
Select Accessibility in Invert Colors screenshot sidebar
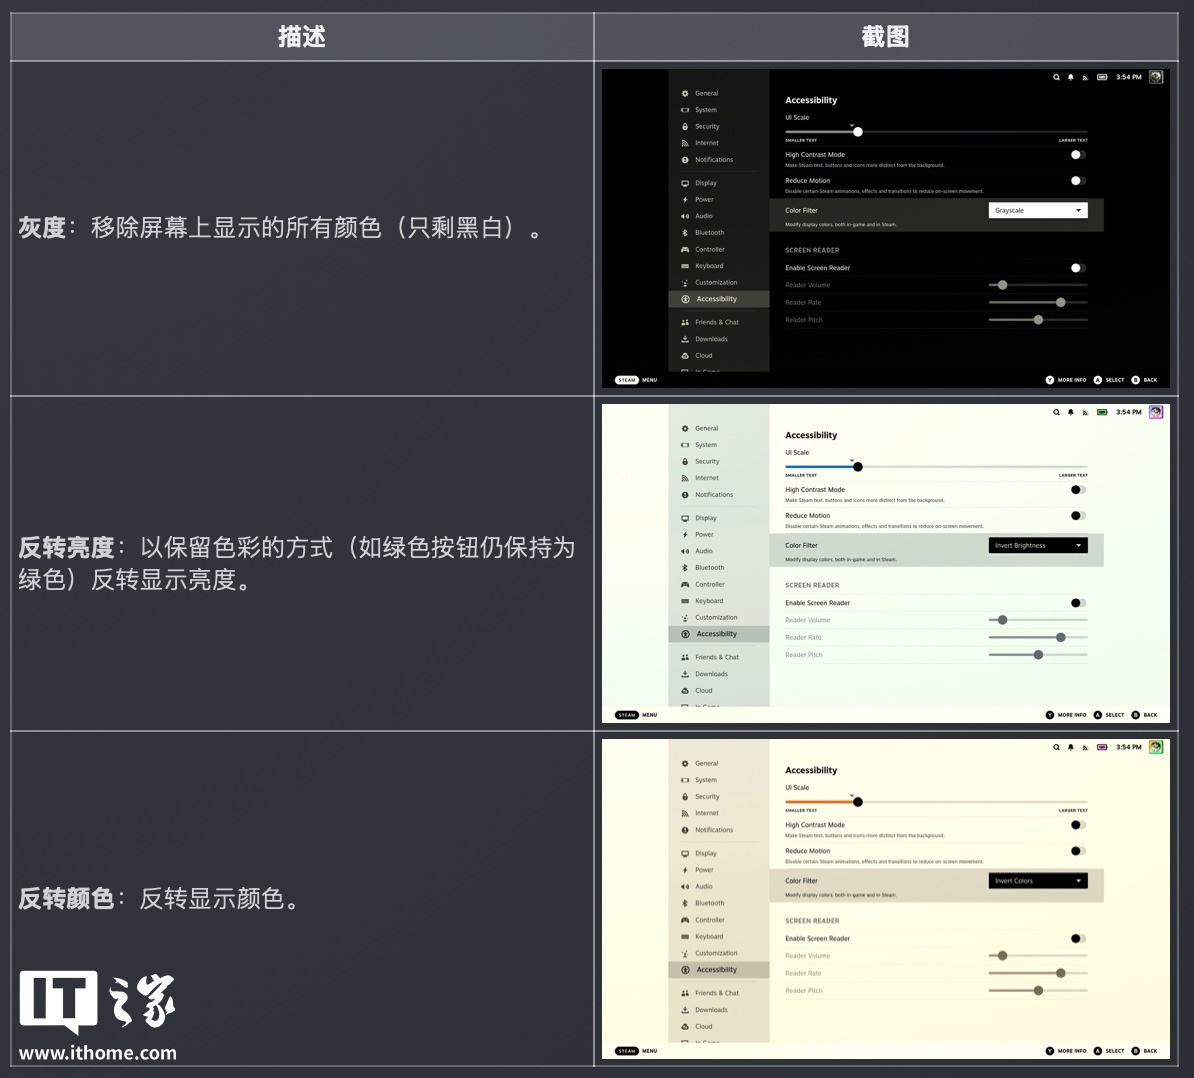pos(719,970)
